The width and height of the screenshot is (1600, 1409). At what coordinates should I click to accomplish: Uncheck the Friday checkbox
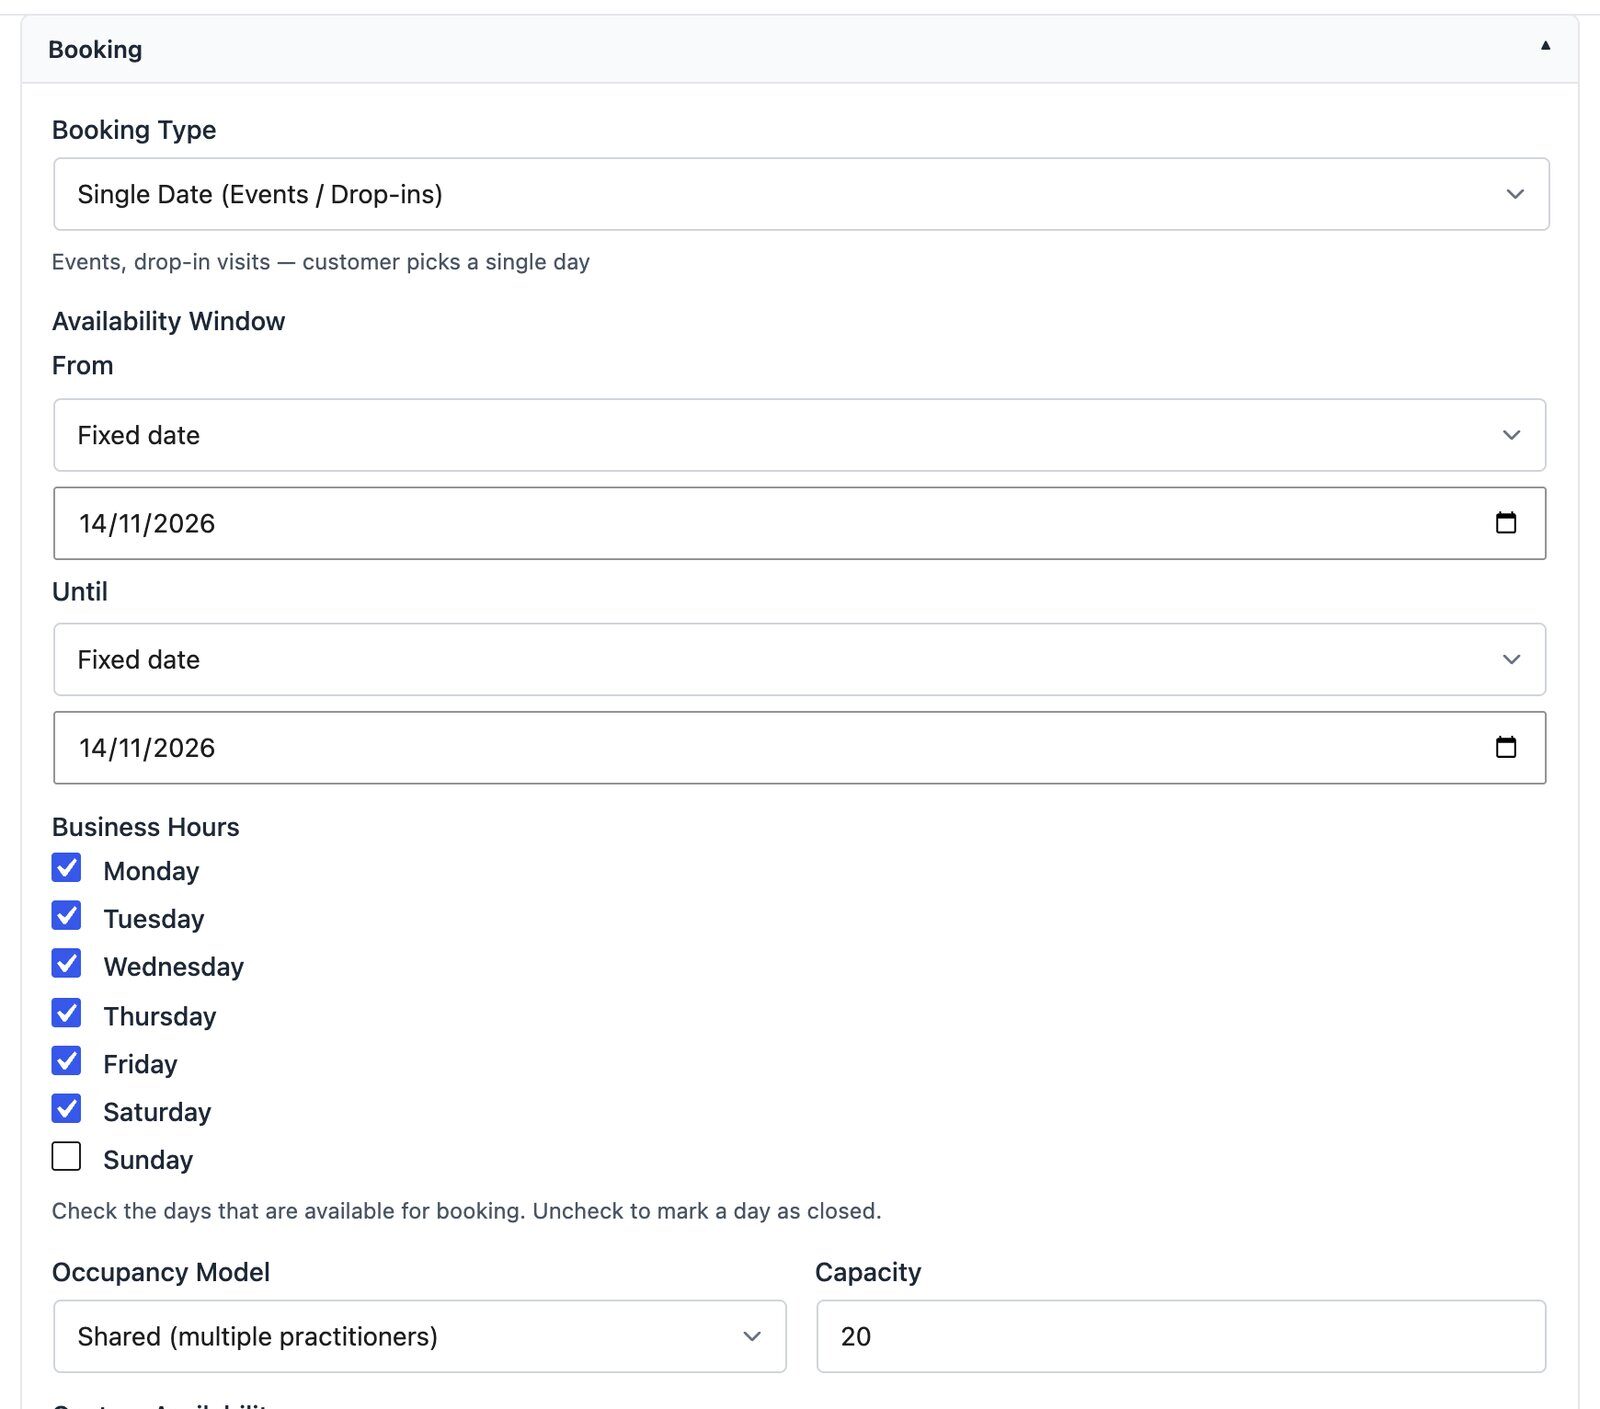click(67, 1061)
